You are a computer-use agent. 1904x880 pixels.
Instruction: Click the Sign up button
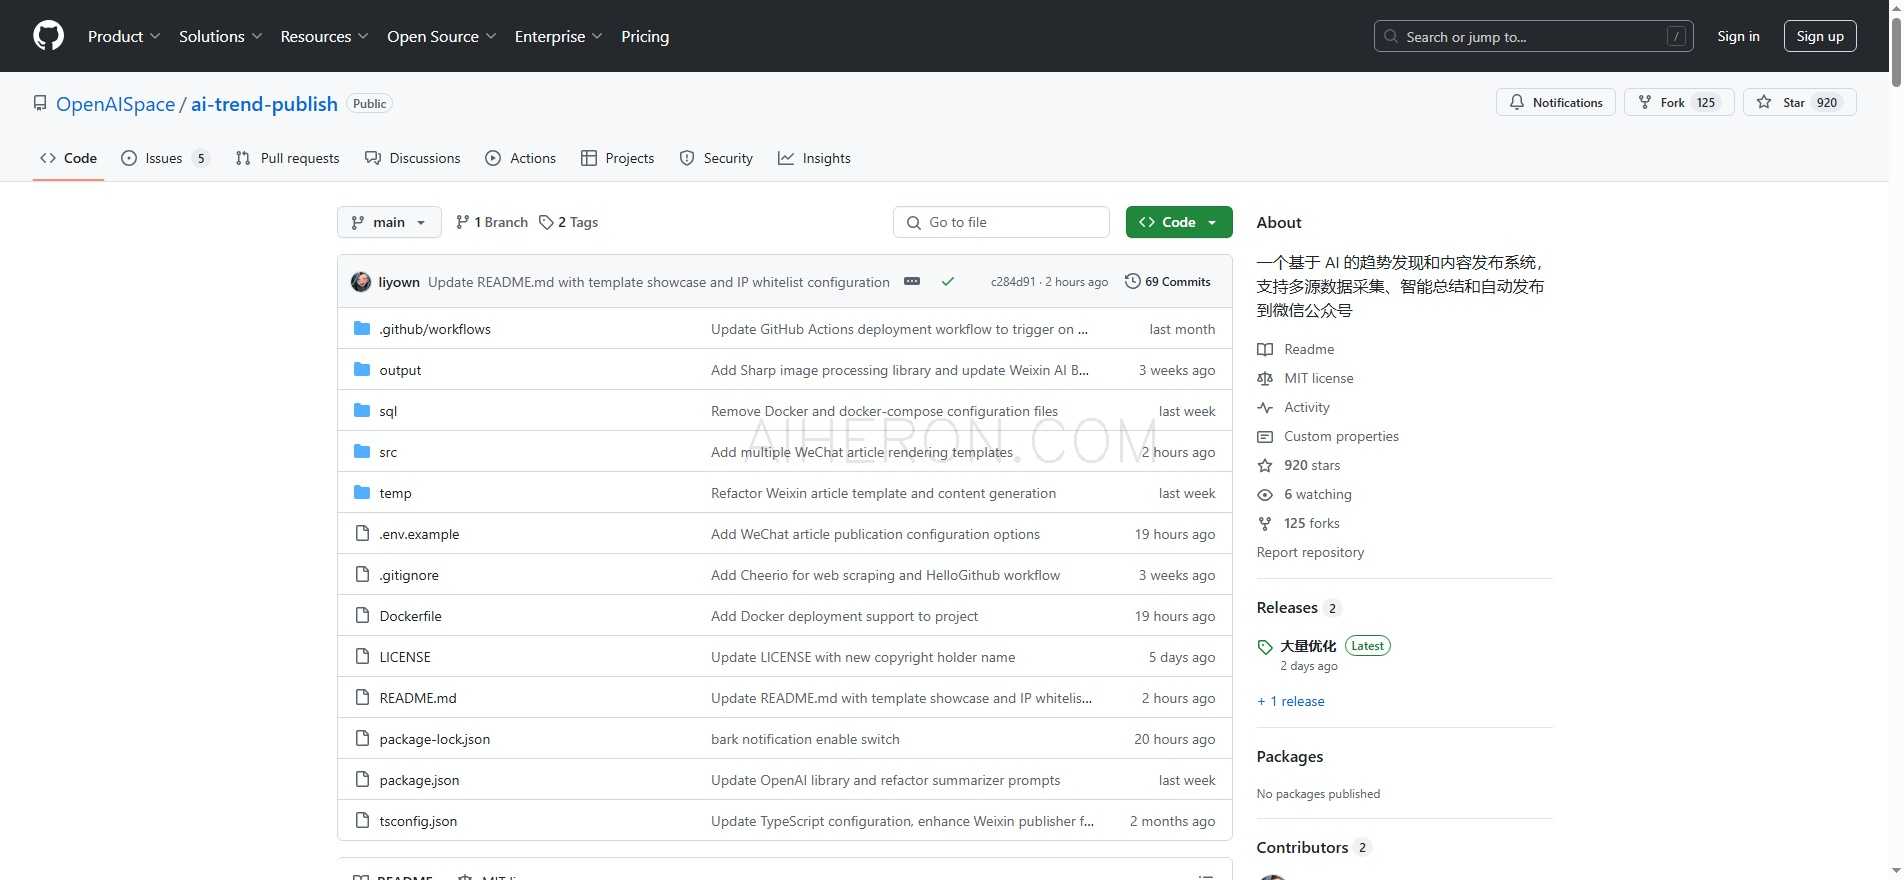1820,36
